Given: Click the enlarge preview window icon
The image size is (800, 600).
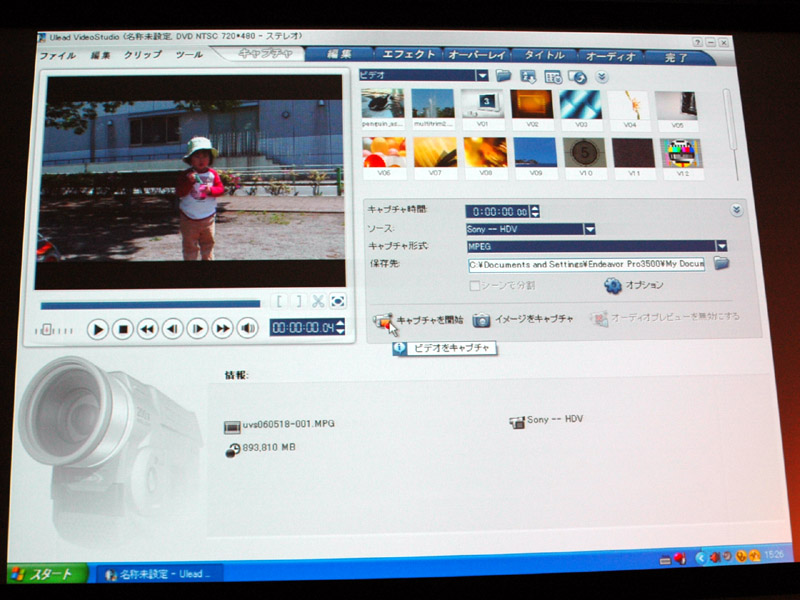Looking at the screenshot, I should tap(338, 301).
